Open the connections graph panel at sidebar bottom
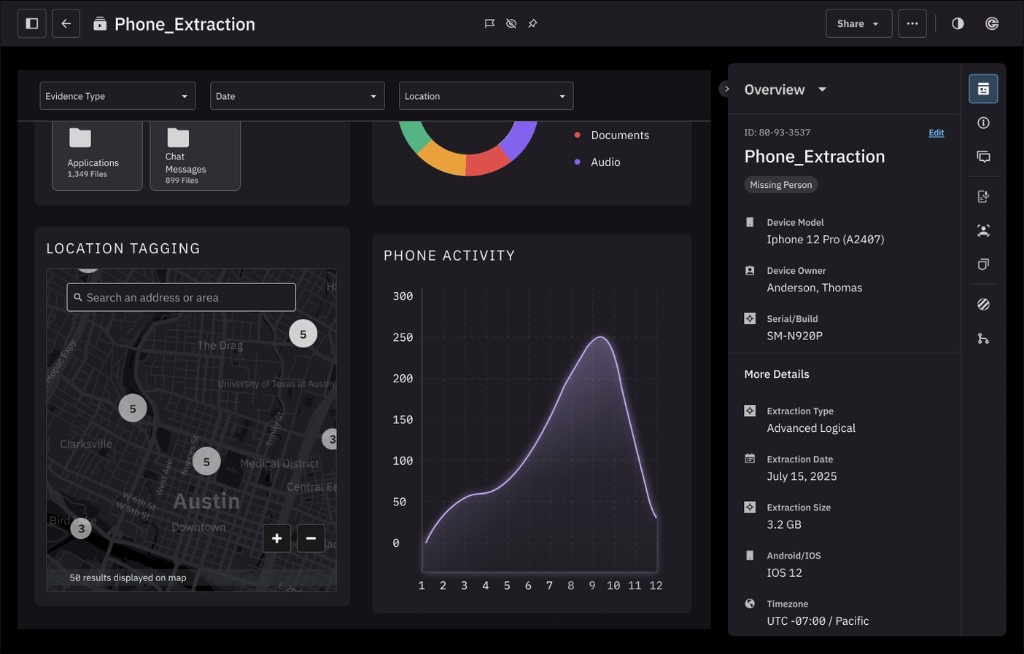Screen dimensions: 1024x654 [983, 338]
